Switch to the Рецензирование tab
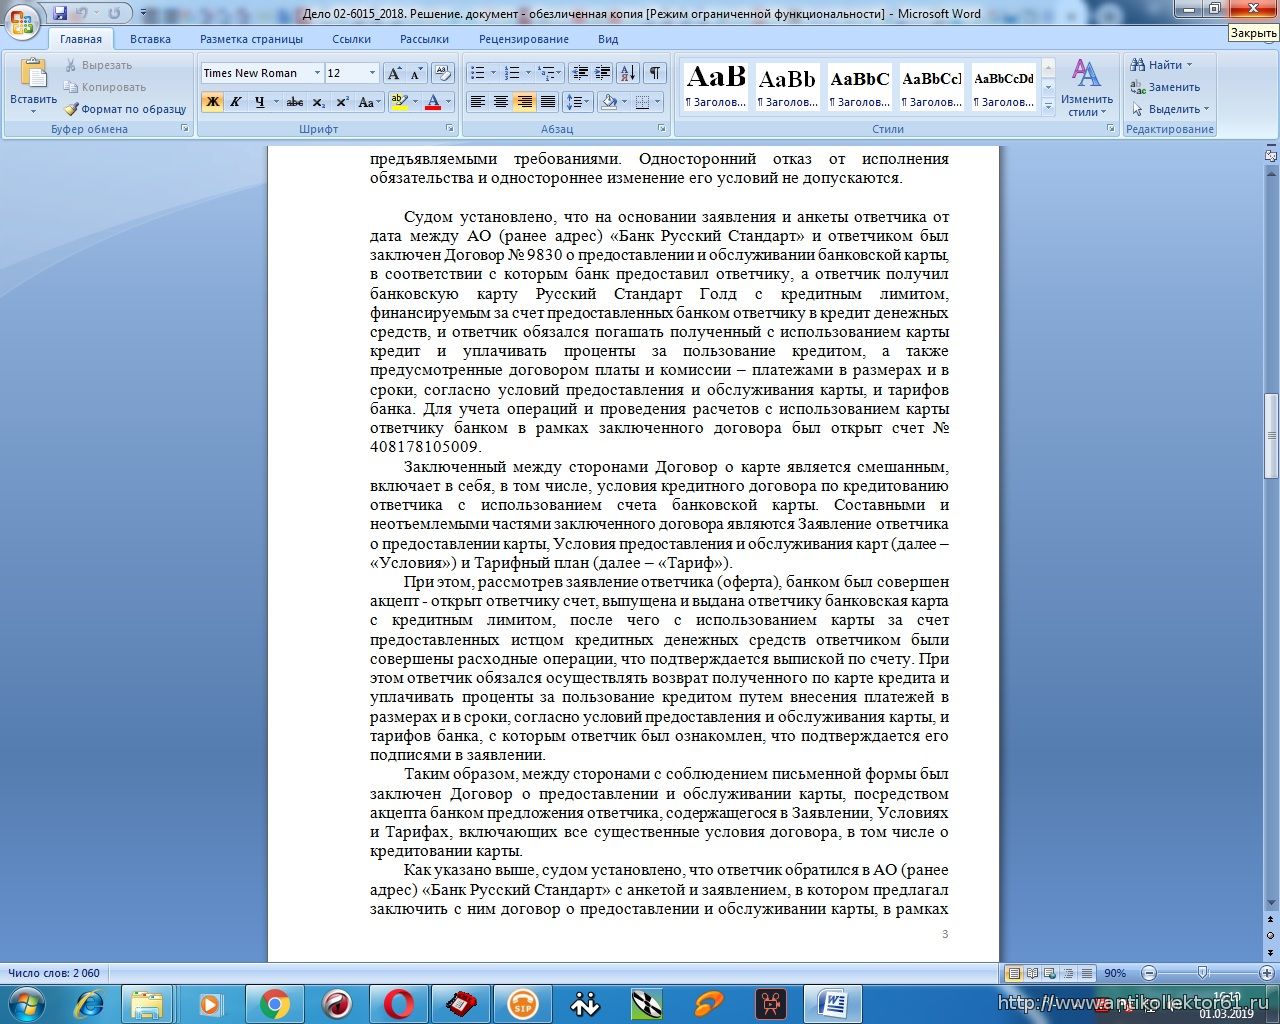 coord(523,39)
